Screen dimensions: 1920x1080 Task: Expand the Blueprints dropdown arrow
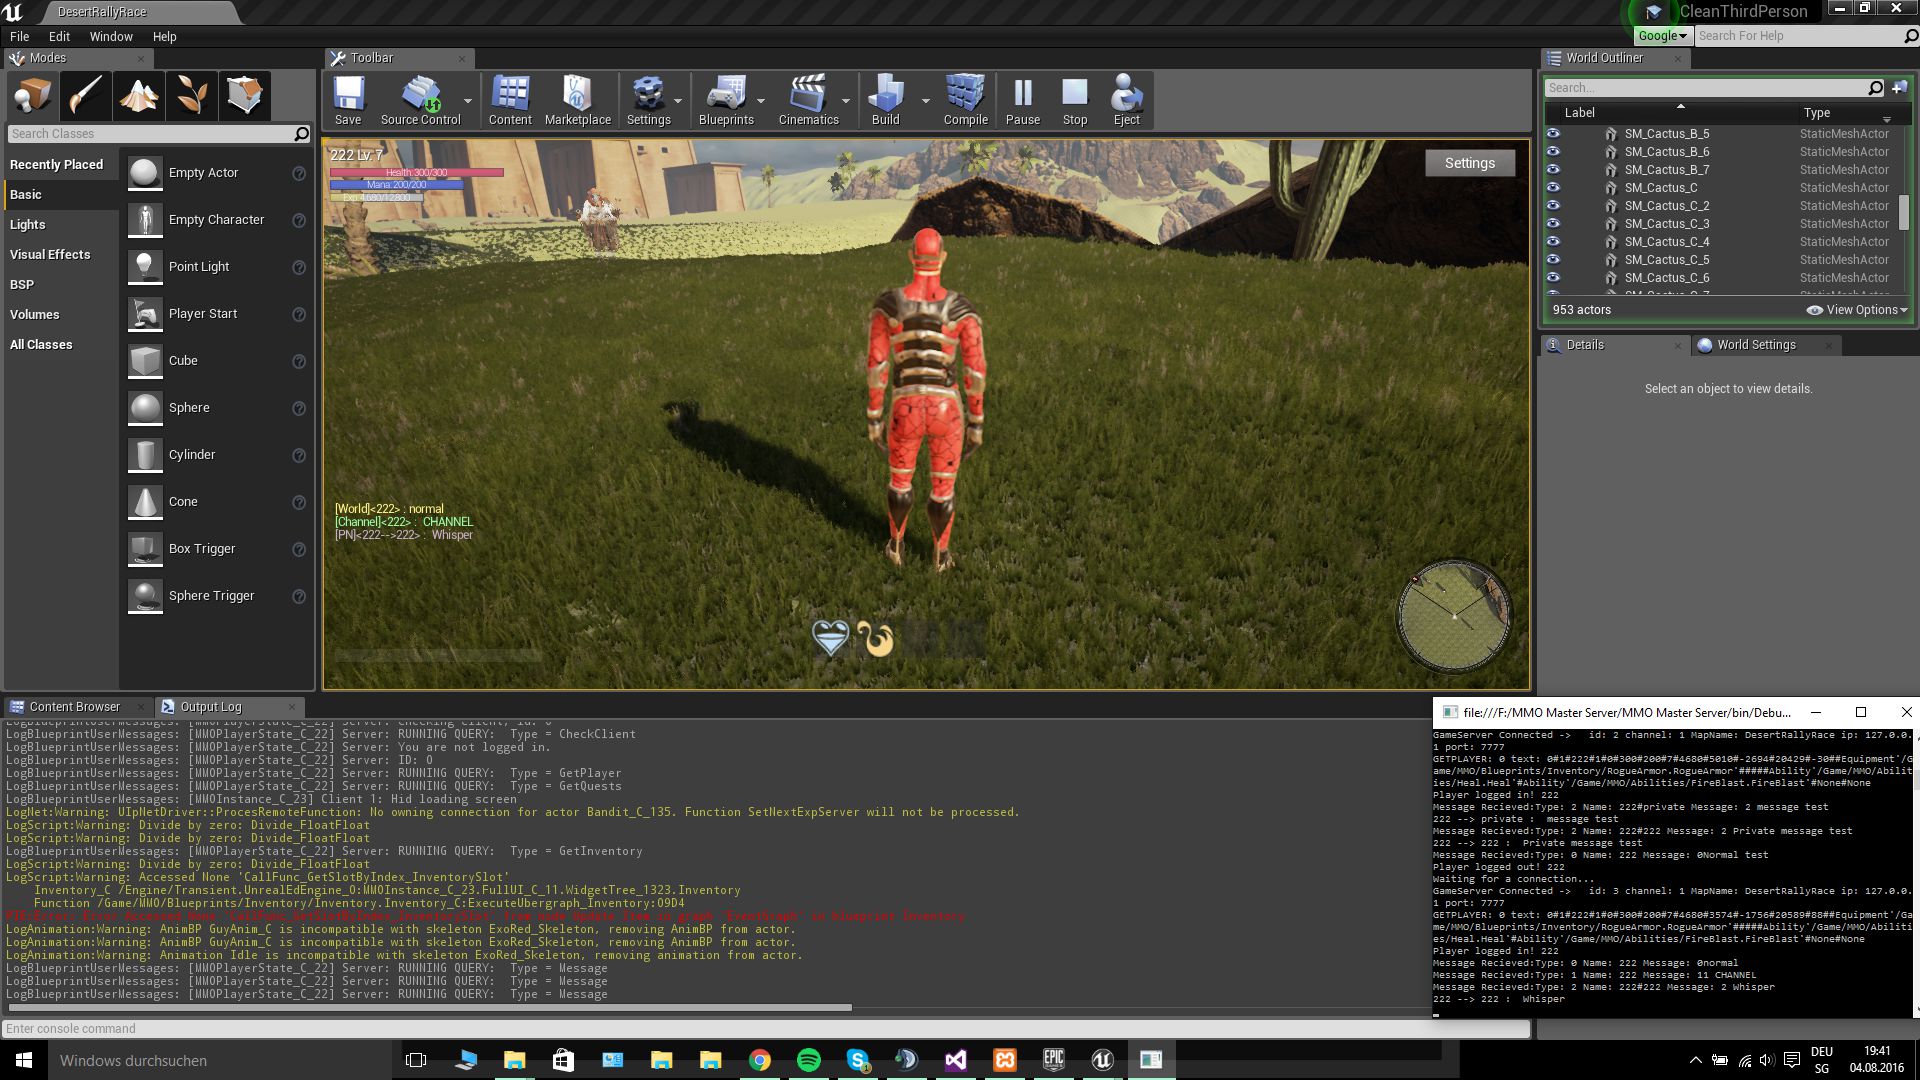[x=761, y=100]
